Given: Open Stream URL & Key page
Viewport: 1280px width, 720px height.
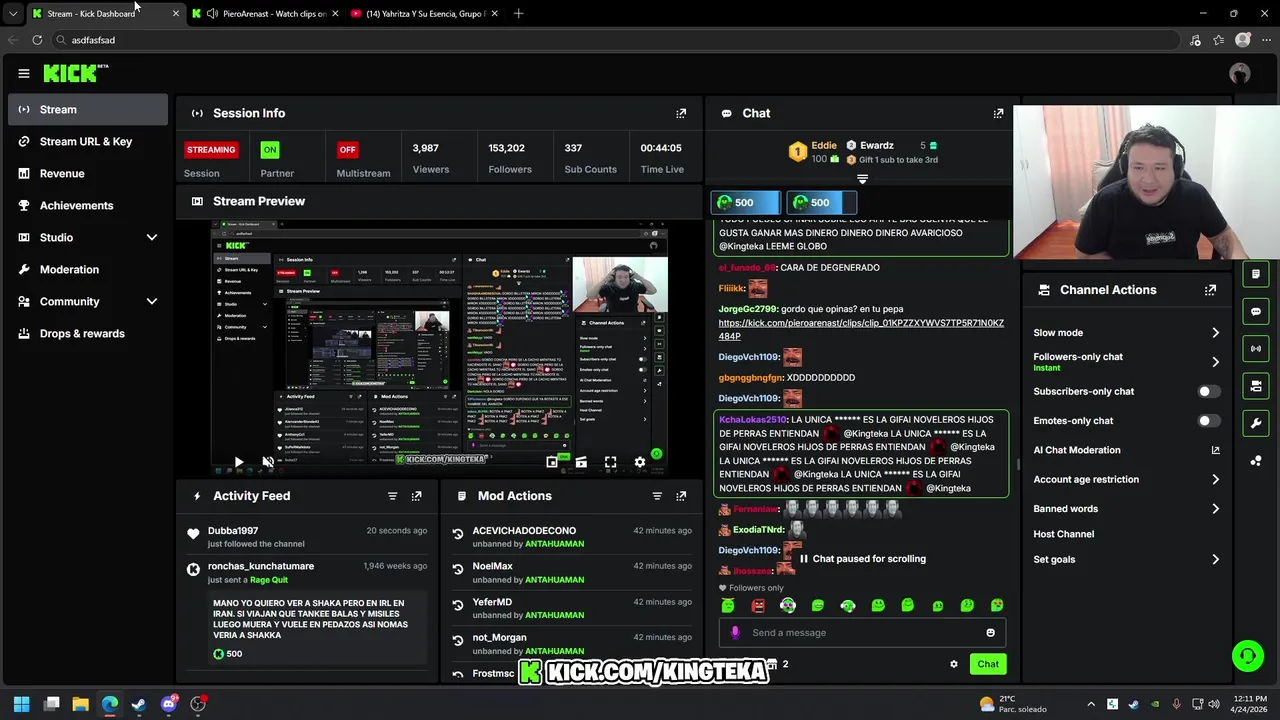Looking at the screenshot, I should [88, 141].
